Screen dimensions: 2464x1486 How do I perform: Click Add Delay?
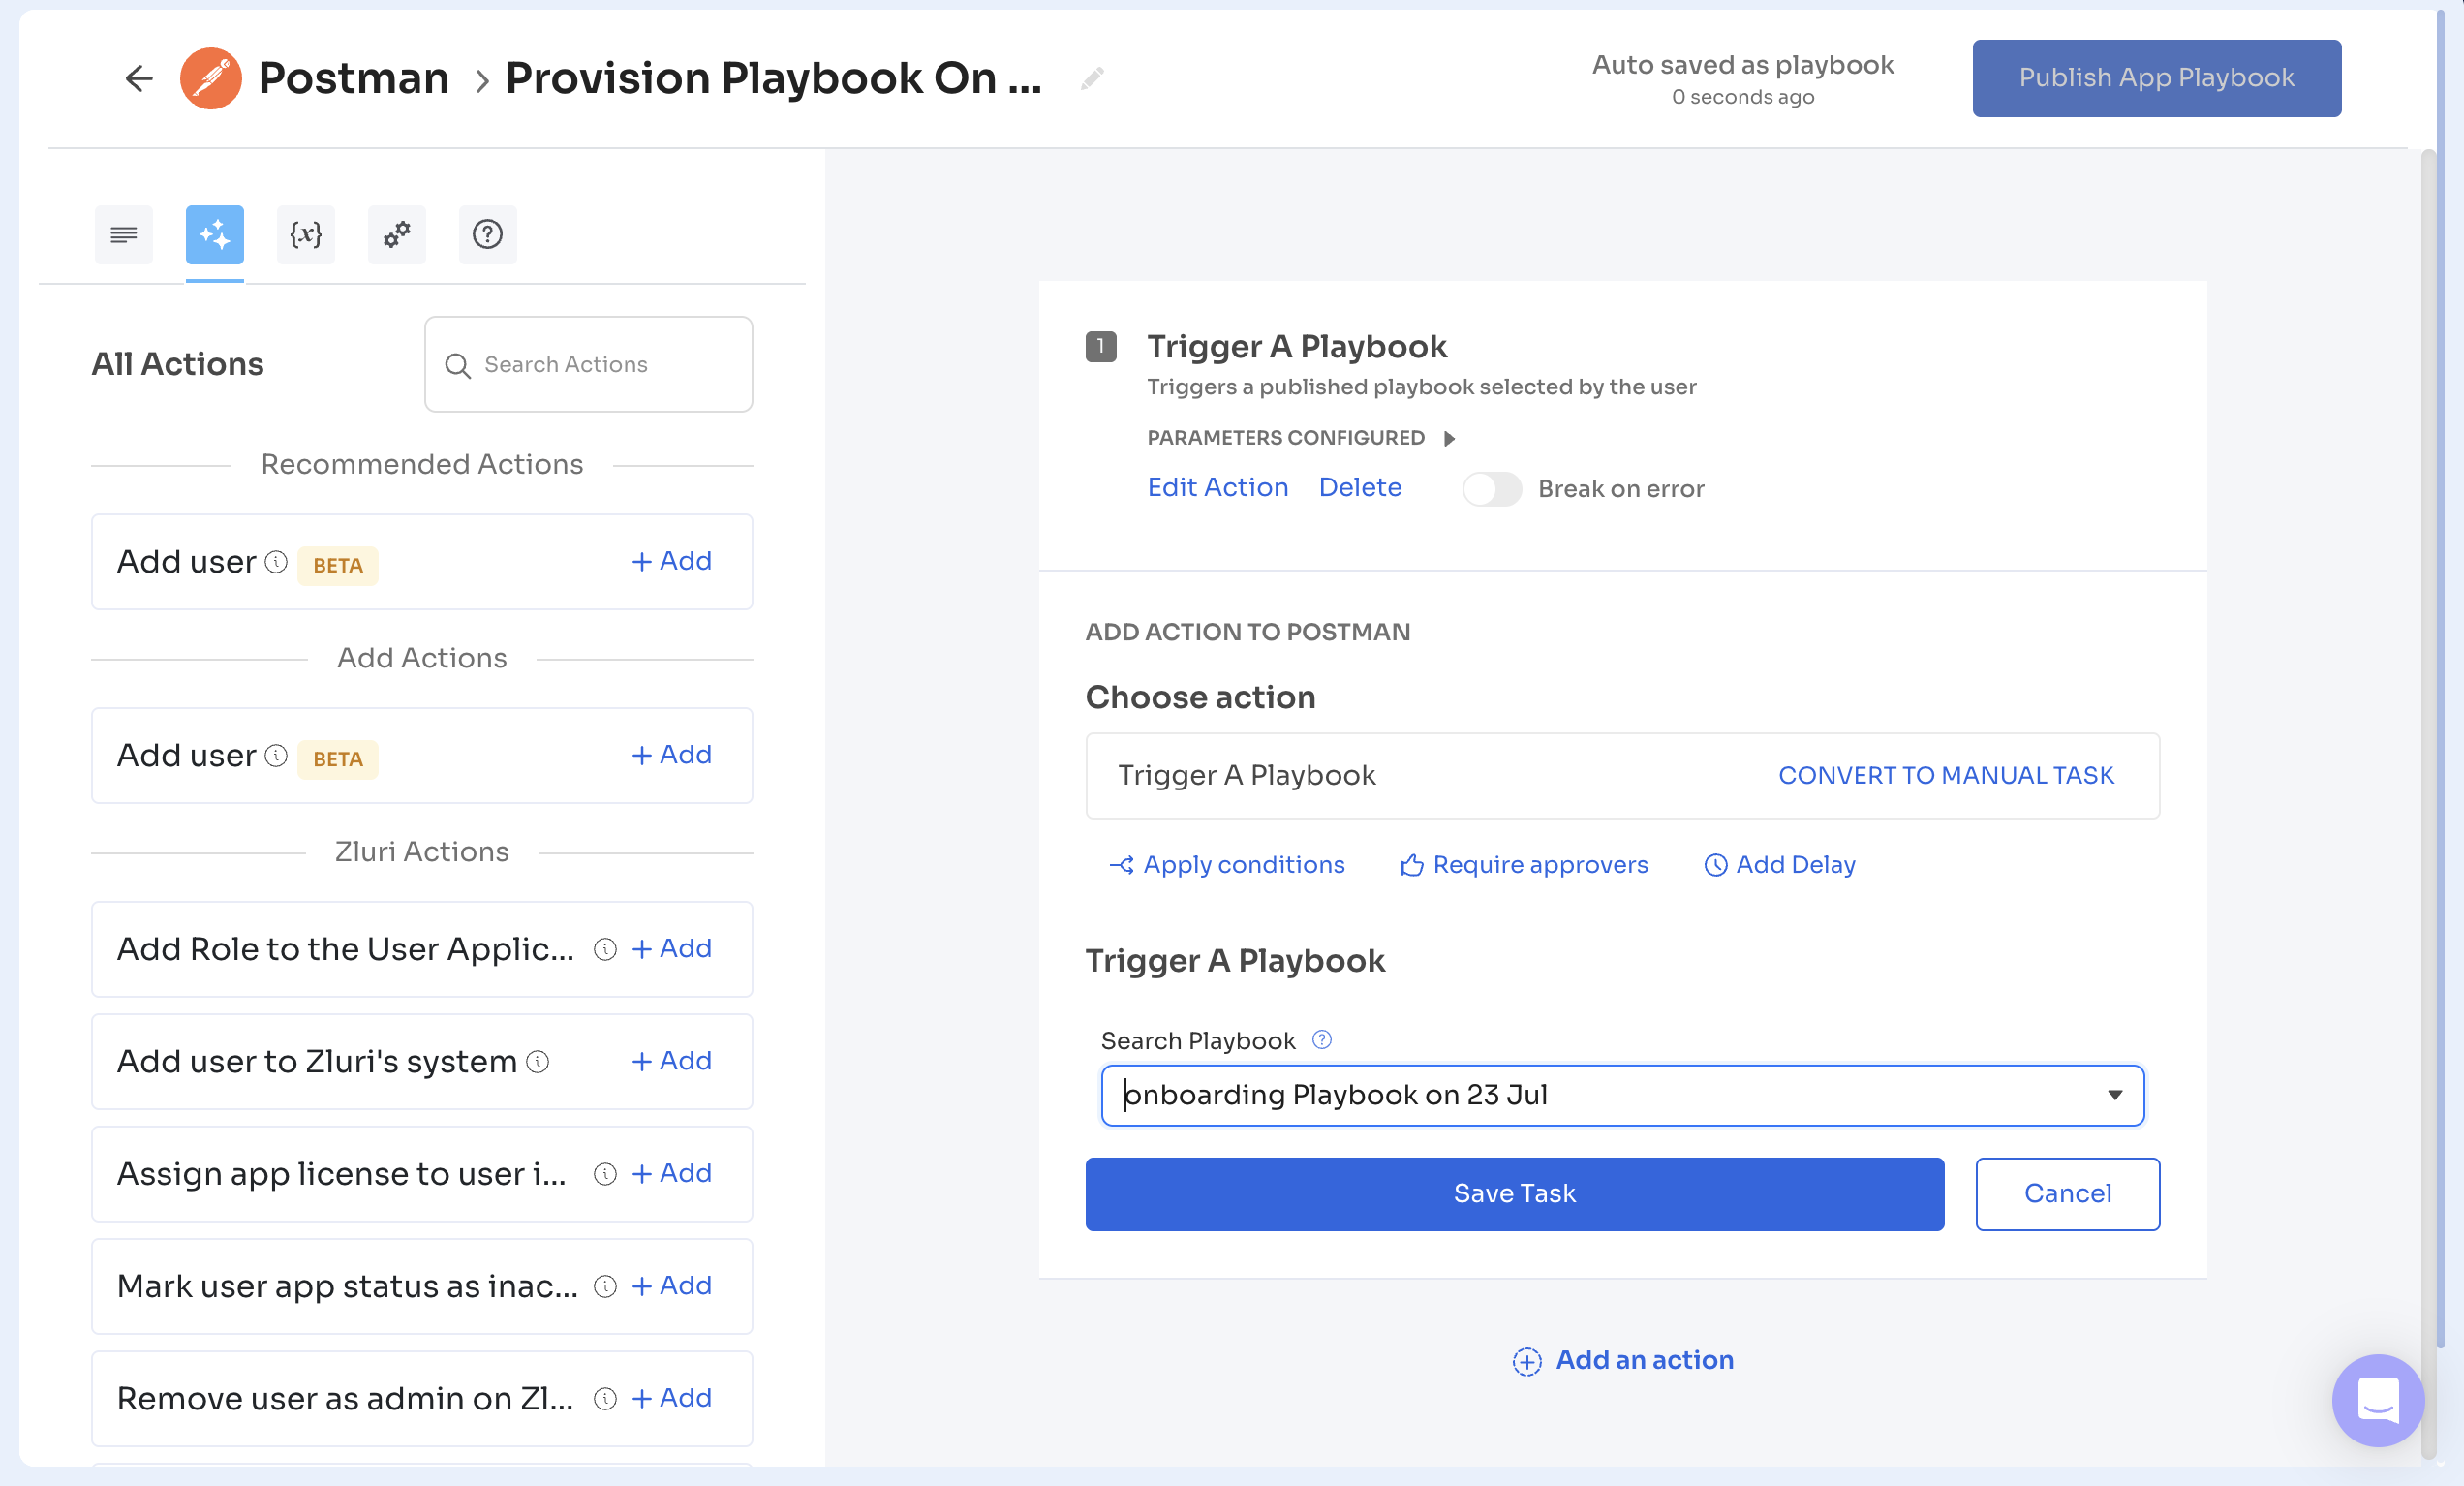1779,864
